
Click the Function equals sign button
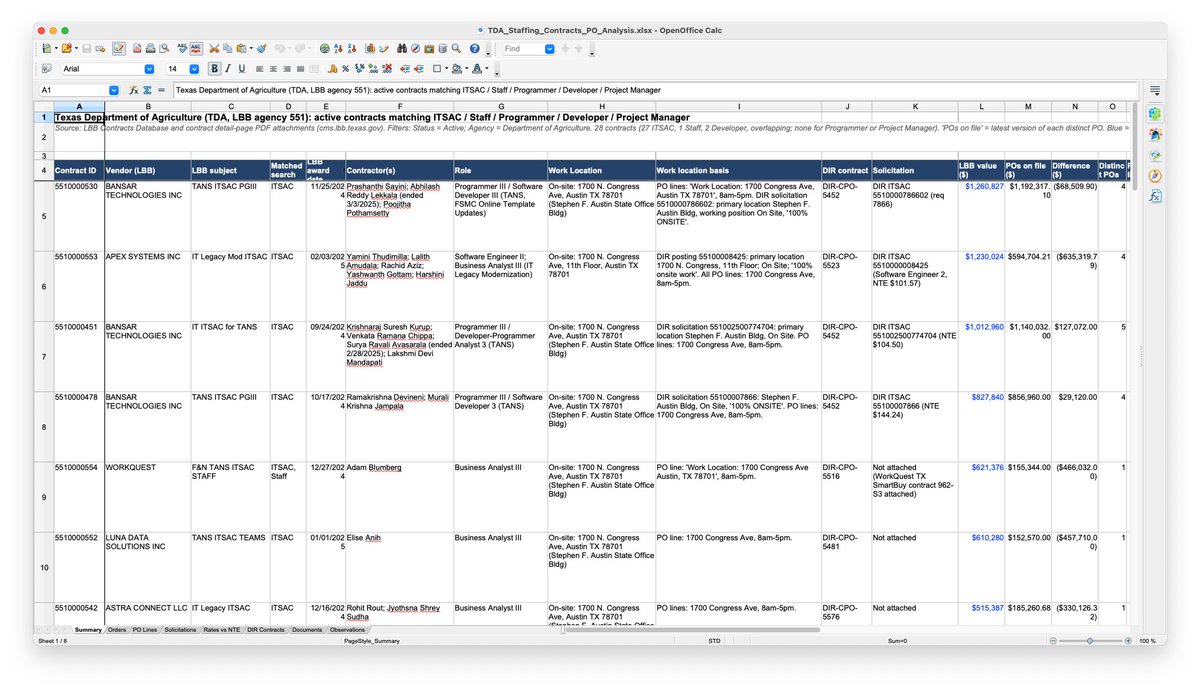click(x=161, y=90)
